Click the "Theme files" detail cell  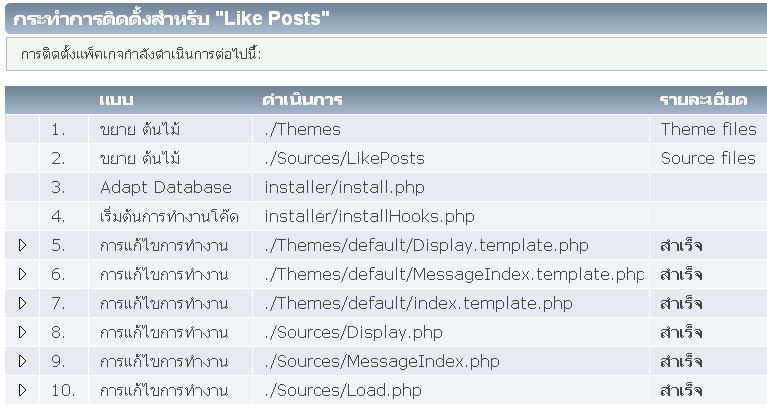point(708,129)
